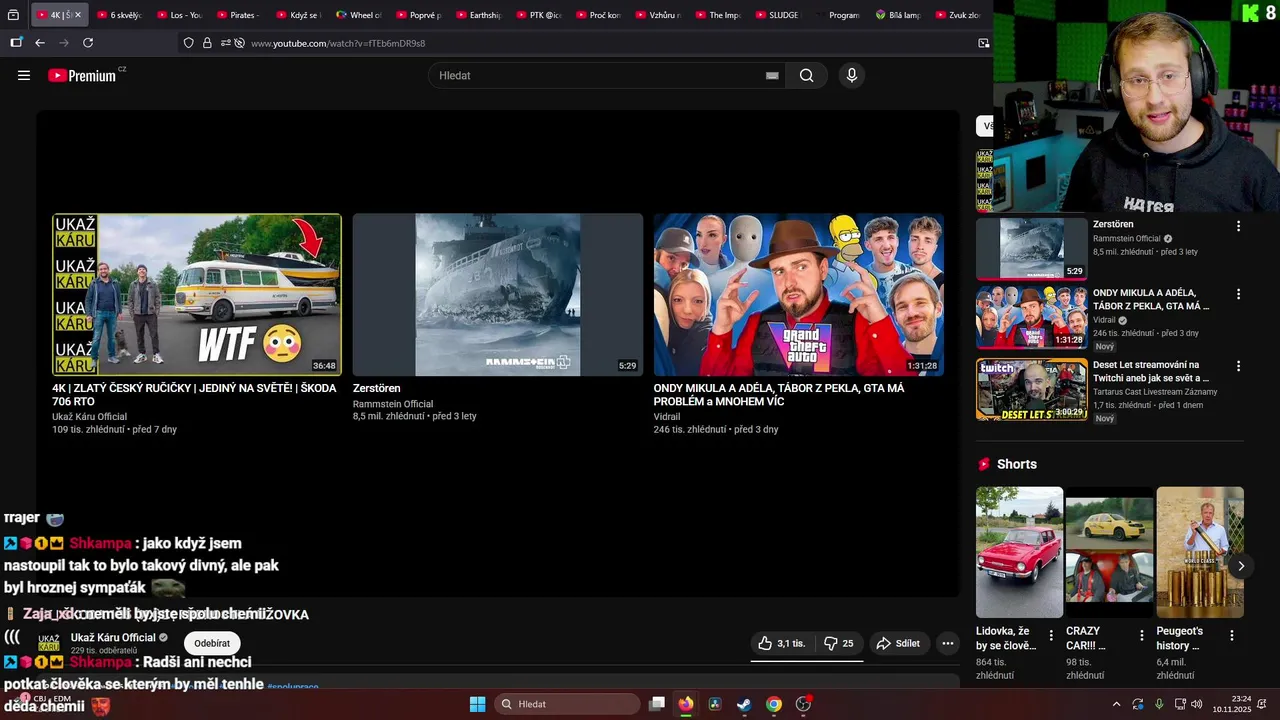Open options for 'Lidovka, že by se' Short

coord(1051,635)
